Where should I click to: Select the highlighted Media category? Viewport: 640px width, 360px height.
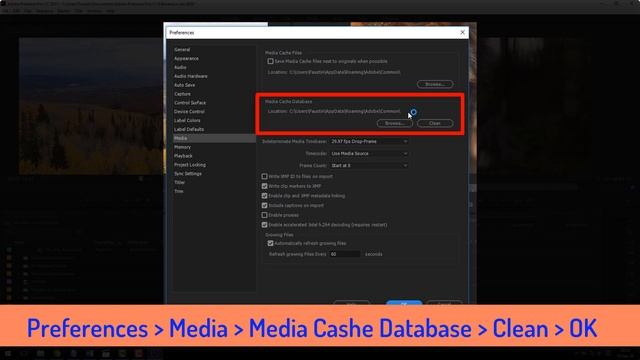[x=214, y=138]
